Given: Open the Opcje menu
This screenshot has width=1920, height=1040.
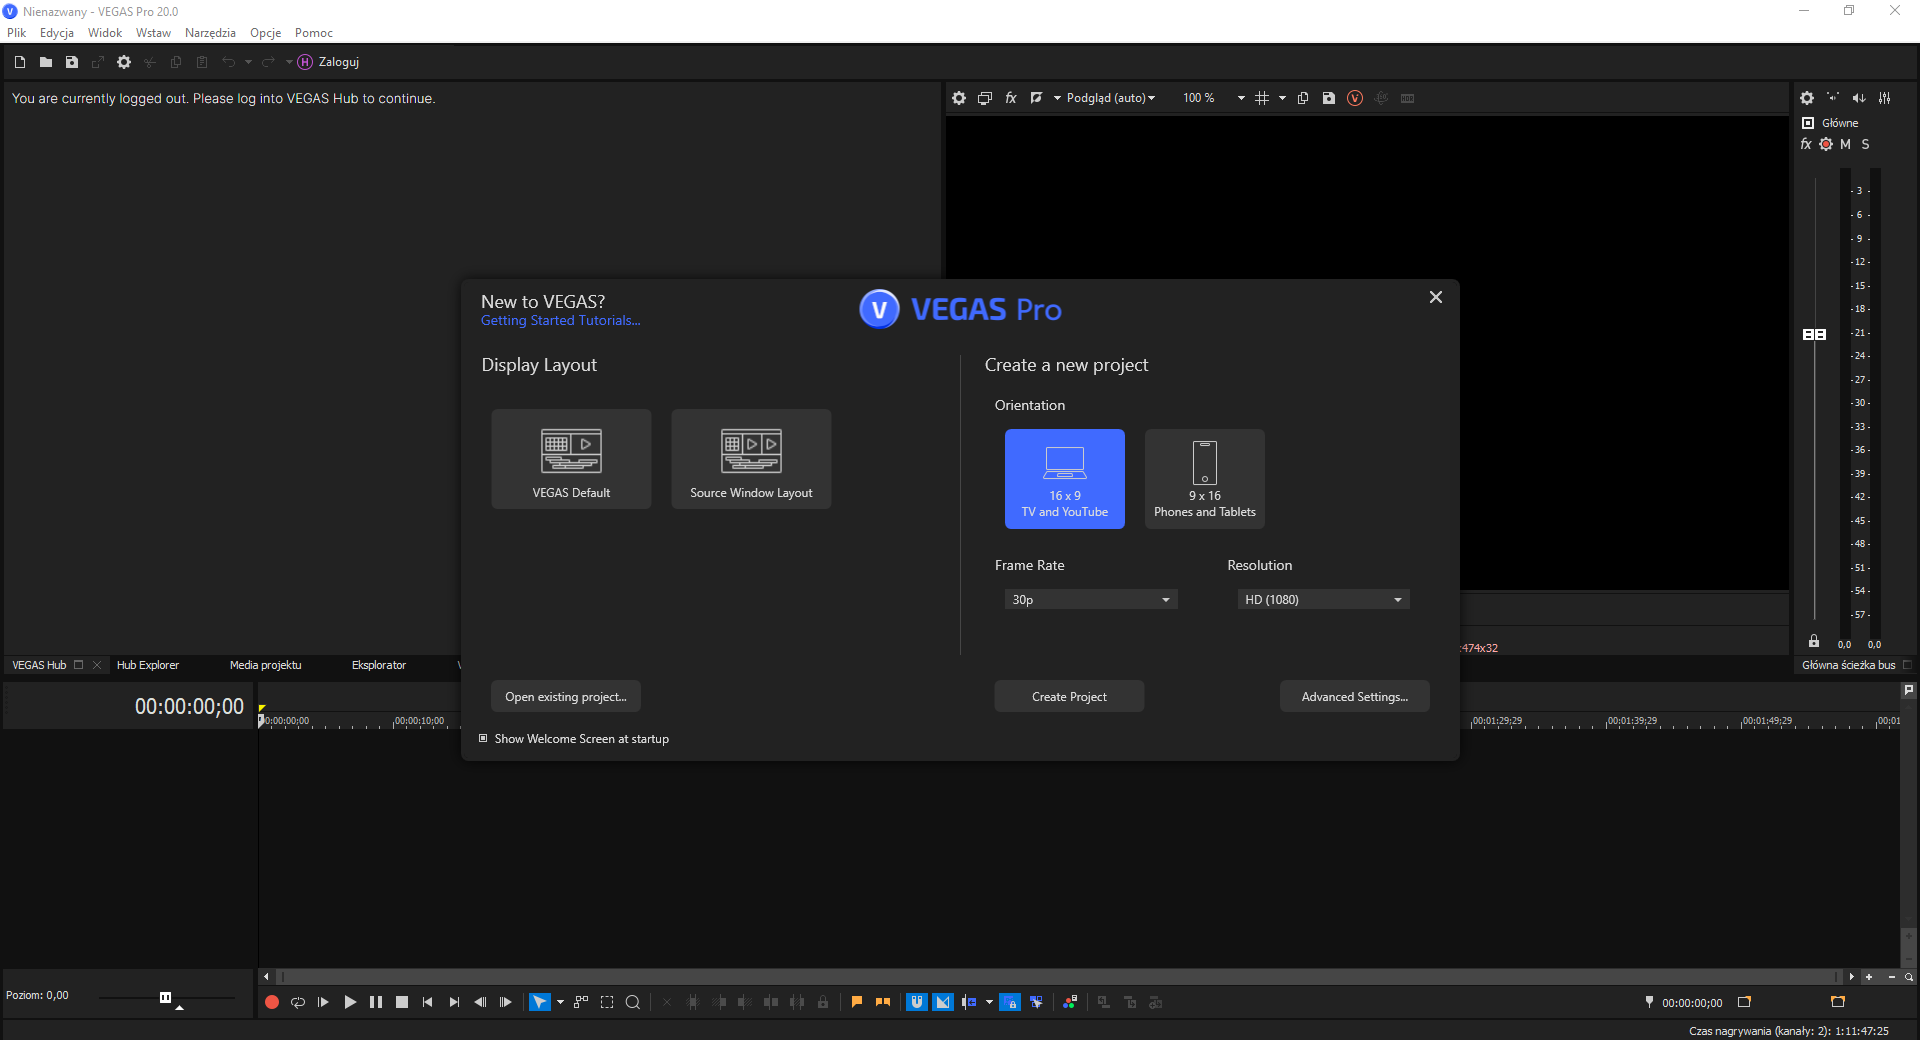Looking at the screenshot, I should tap(265, 33).
